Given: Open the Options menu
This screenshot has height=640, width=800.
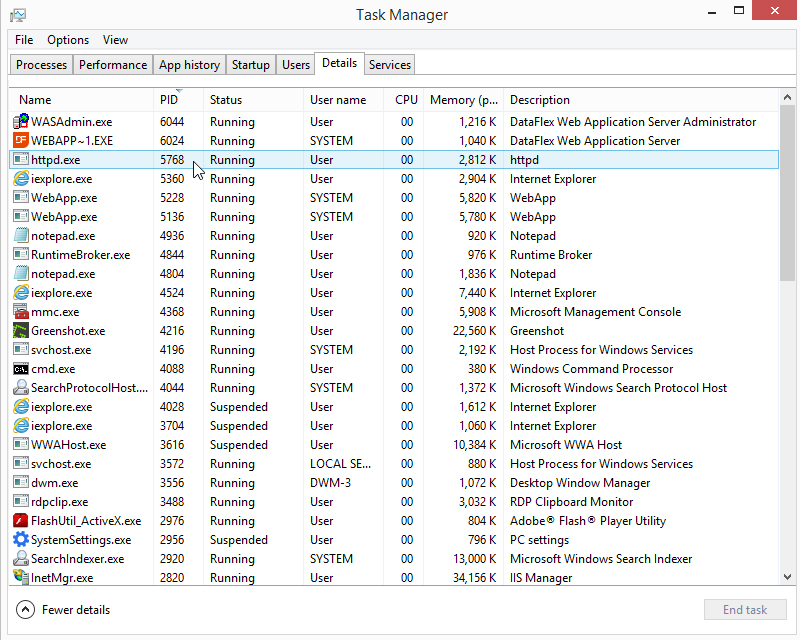Looking at the screenshot, I should pos(68,40).
